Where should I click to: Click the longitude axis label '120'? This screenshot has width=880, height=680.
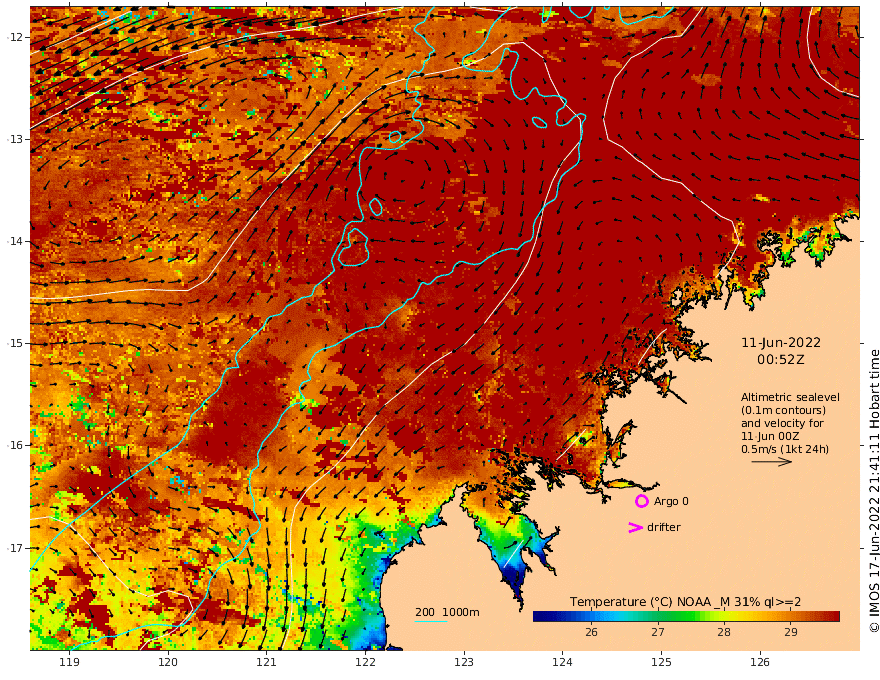[x=168, y=662]
